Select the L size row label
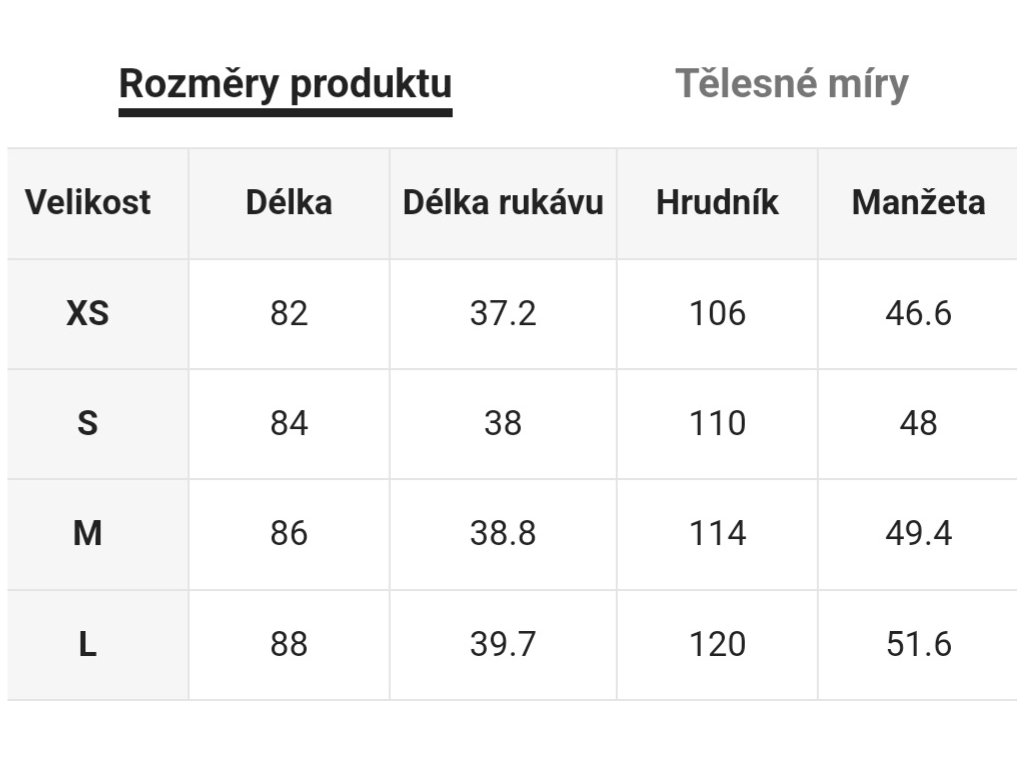The width and height of the screenshot is (1024, 768). (x=88, y=644)
